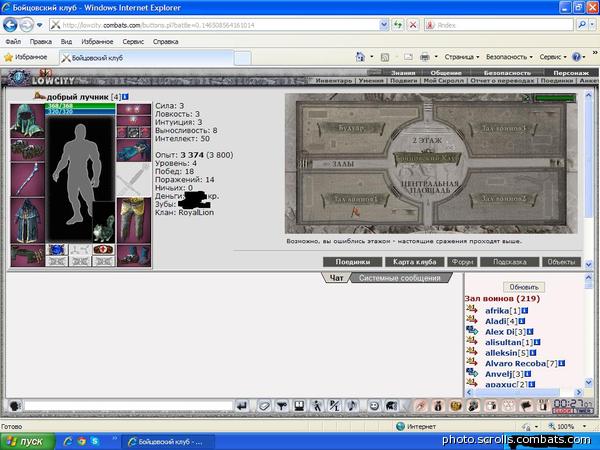The image size is (600, 450).
Task: Open the Файл menu in Internet Explorer
Action: tap(13, 41)
